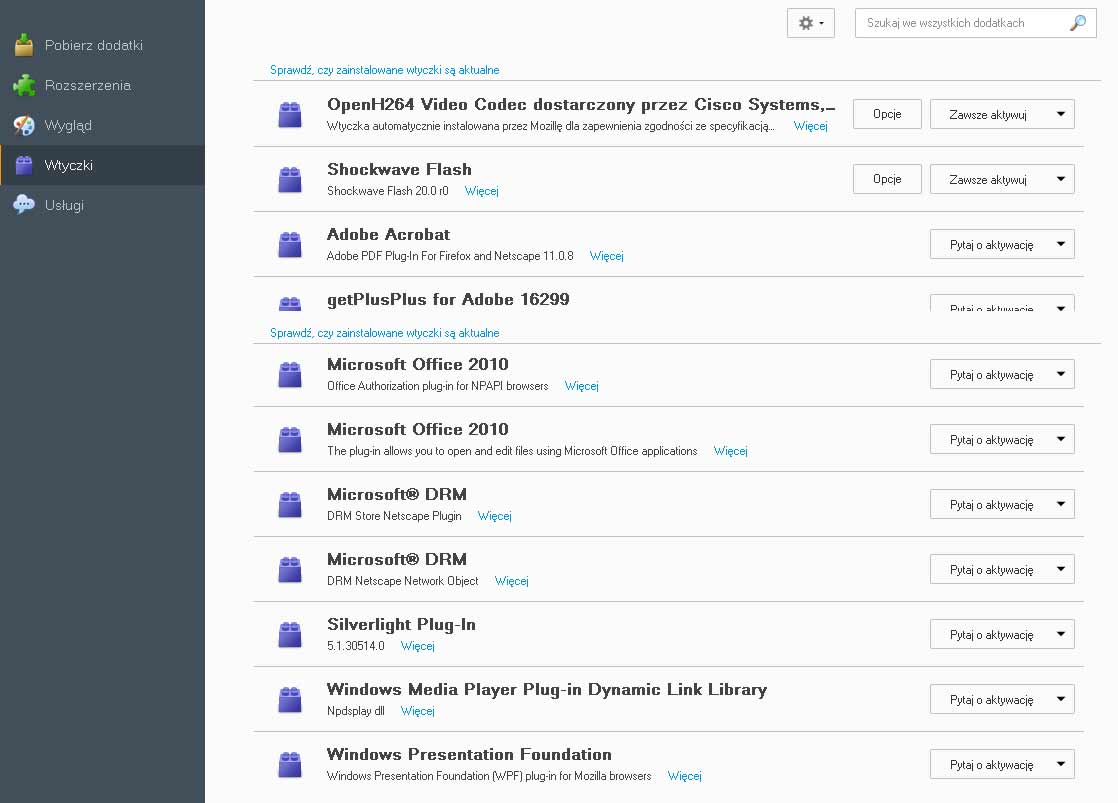Viewport: 1118px width, 803px height.
Task: Switch to the Rozszerzenia section
Action: (x=102, y=85)
